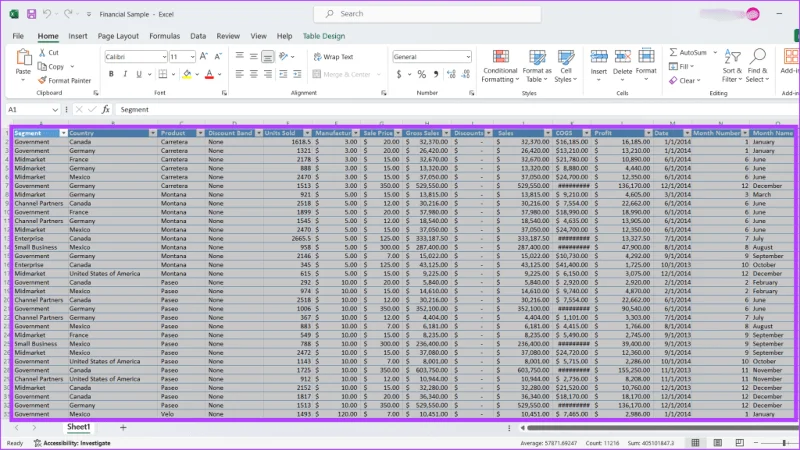Decrease the cell indent
The width and height of the screenshot is (800, 450).
point(283,74)
